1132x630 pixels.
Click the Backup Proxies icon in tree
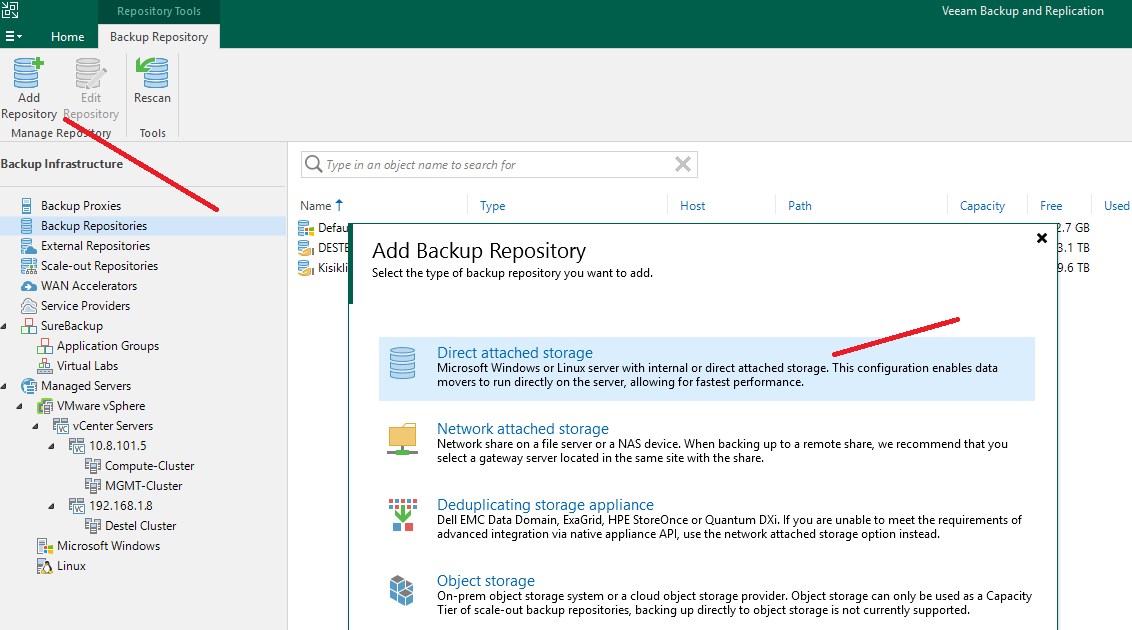[27, 206]
